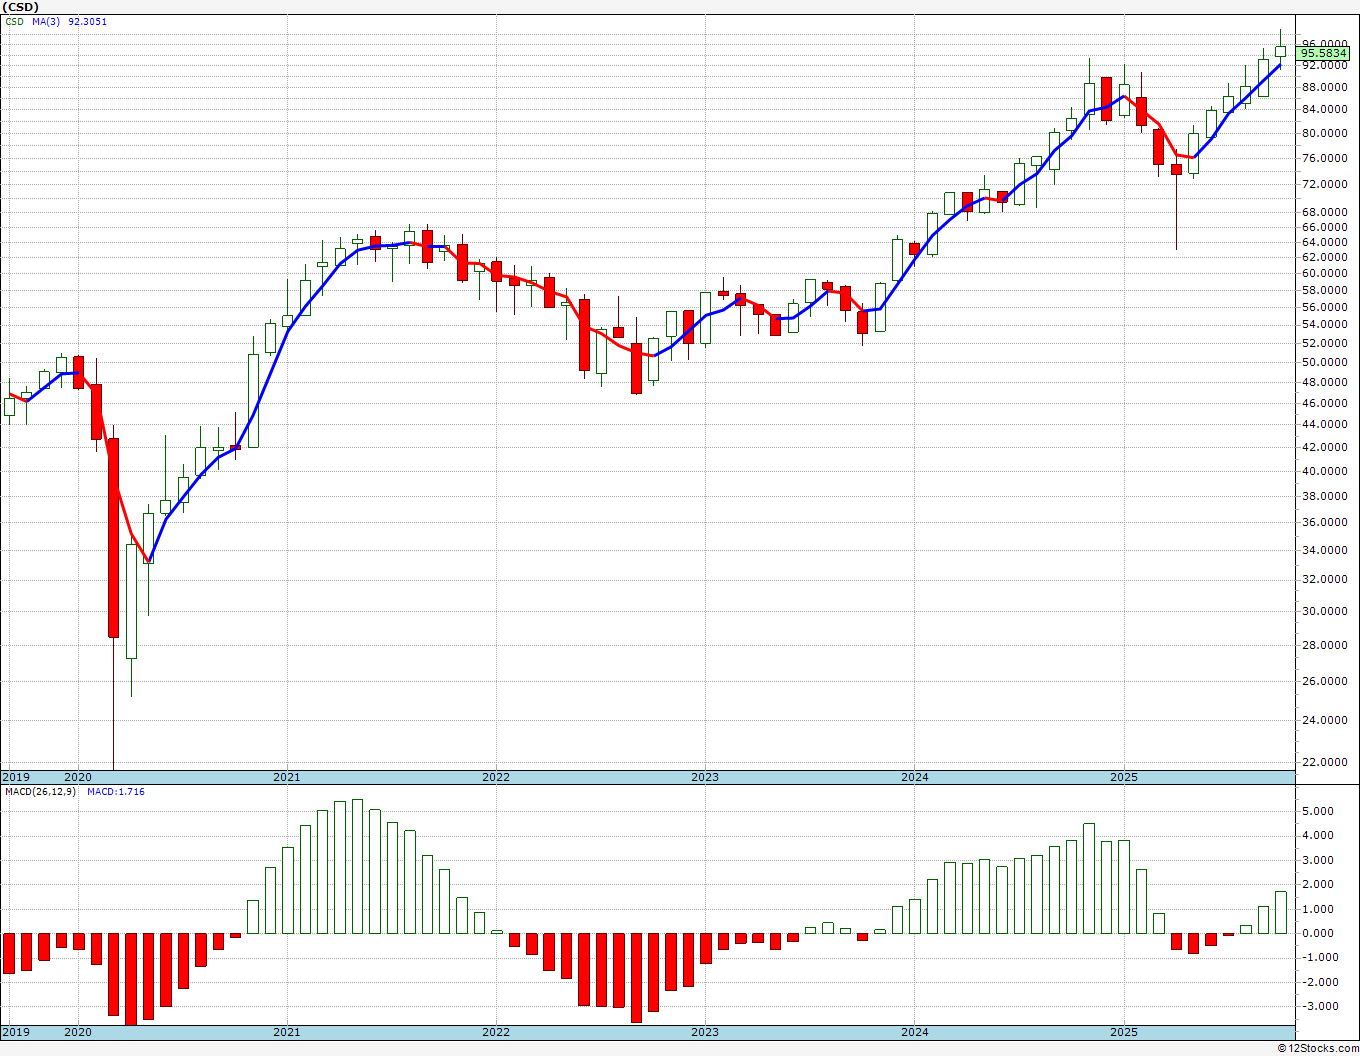This screenshot has width=1360, height=1056.
Task: Click 2024 on the MACD panel time axis
Action: 914,1032
